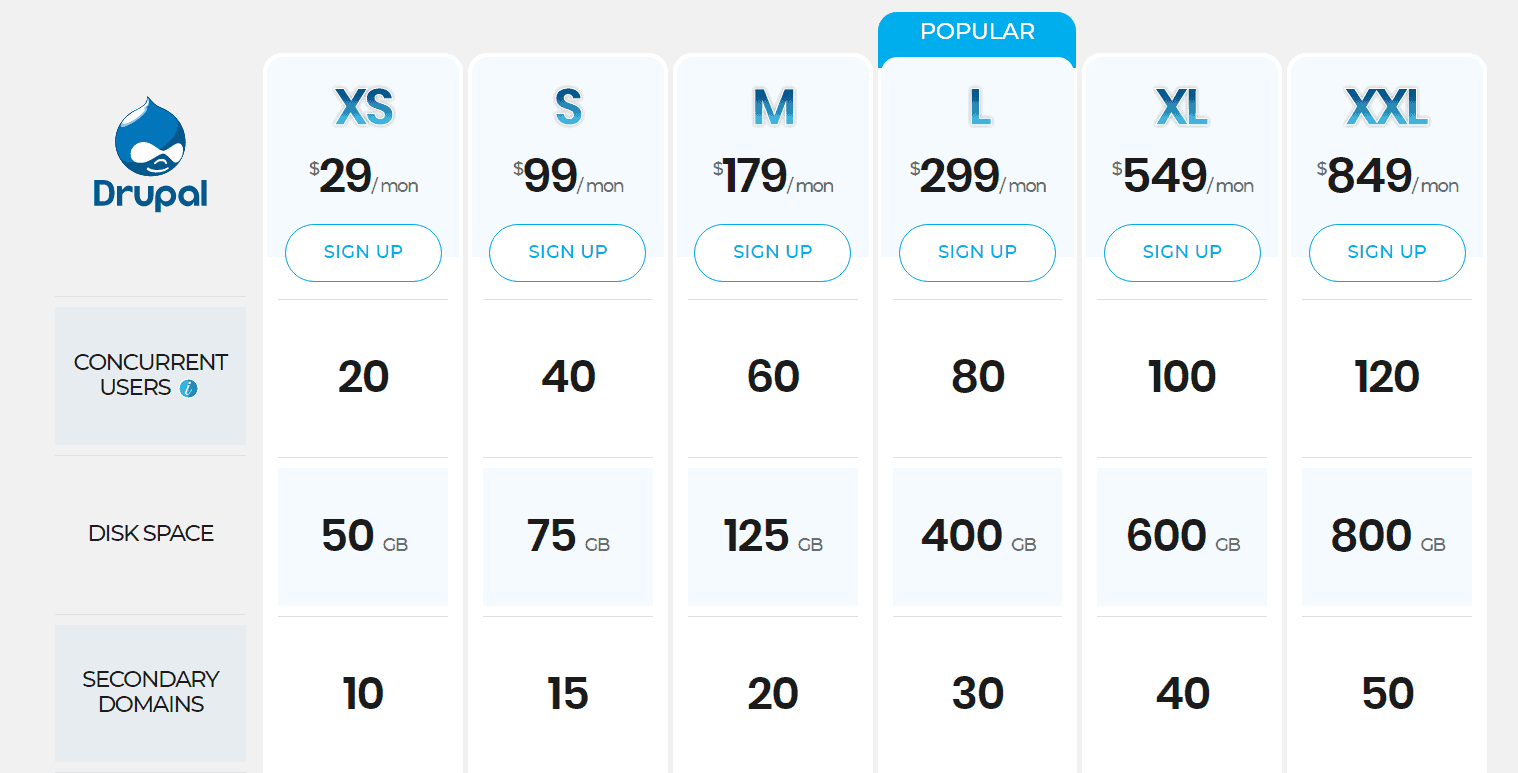Click the $849/mon price
This screenshot has width=1518, height=773.
point(1387,177)
